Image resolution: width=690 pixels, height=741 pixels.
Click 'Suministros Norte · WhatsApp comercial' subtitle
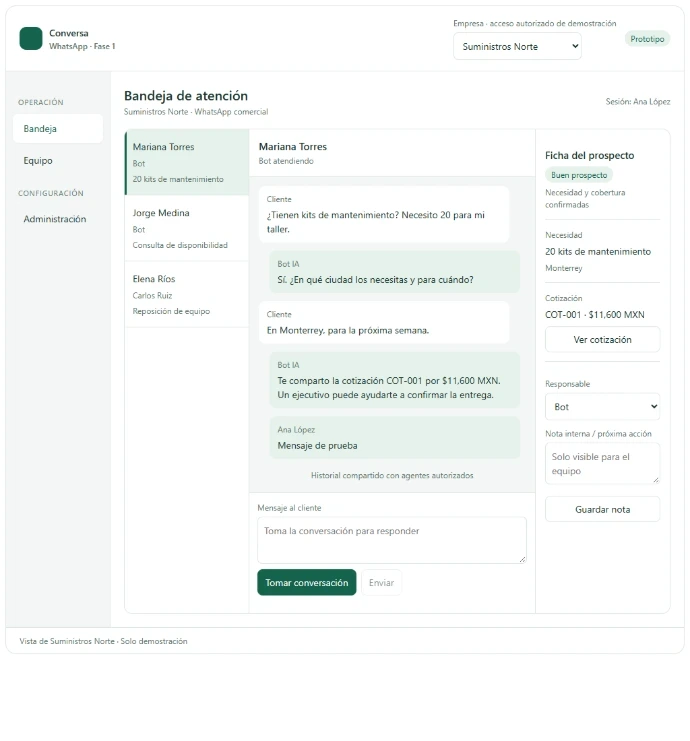[196, 112]
